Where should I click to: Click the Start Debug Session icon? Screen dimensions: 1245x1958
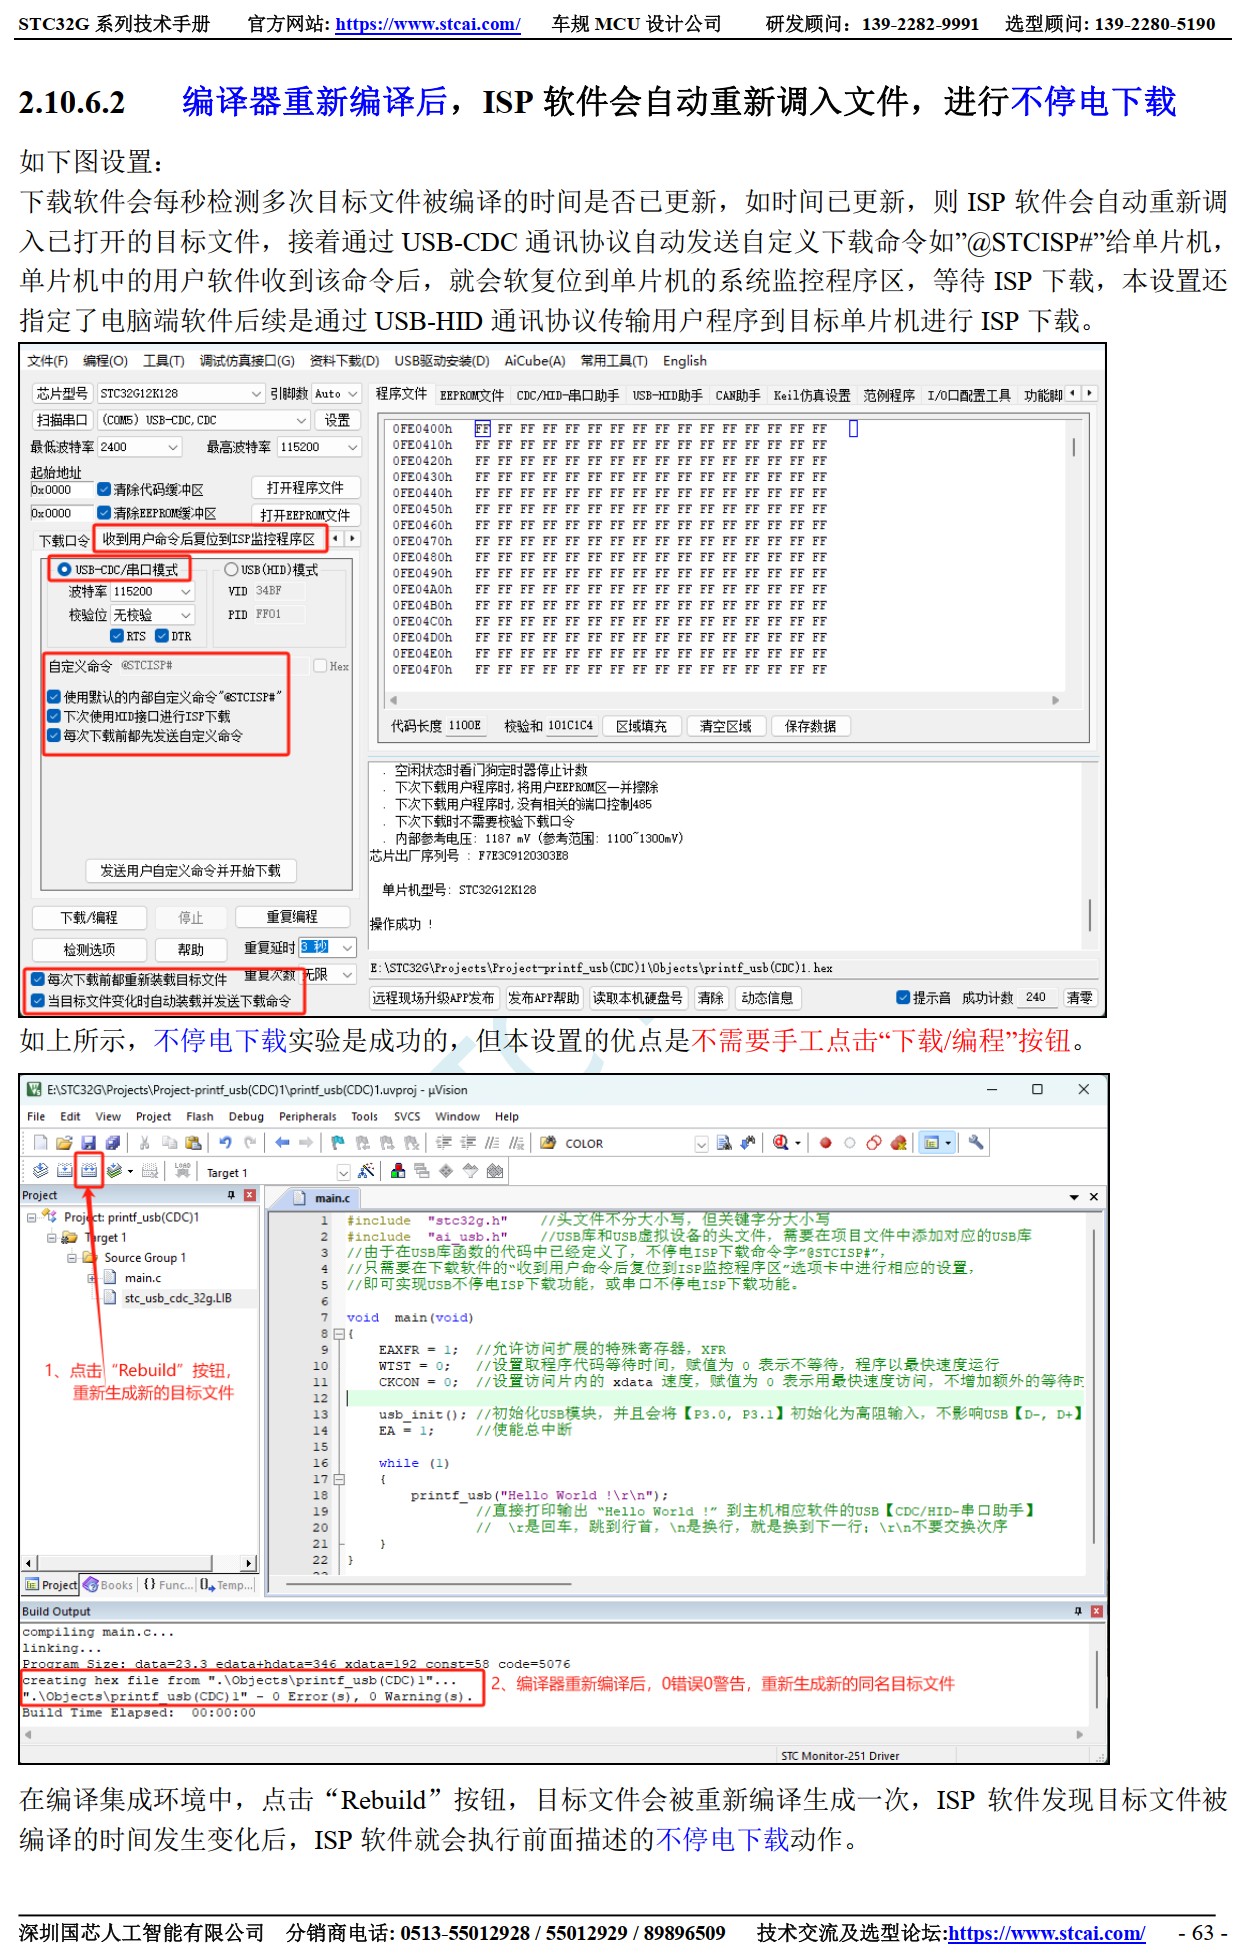pyautogui.click(x=781, y=1142)
